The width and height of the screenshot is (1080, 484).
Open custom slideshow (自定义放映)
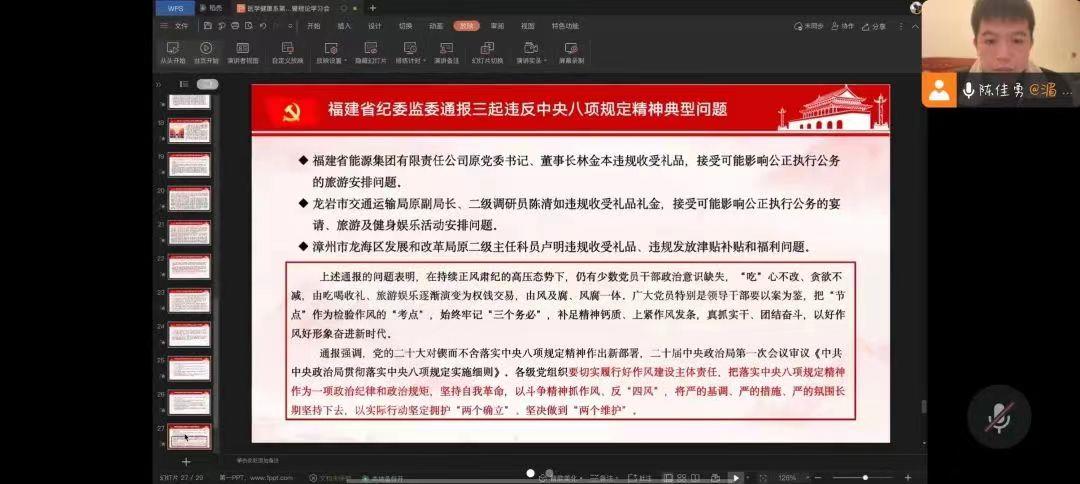[287, 52]
